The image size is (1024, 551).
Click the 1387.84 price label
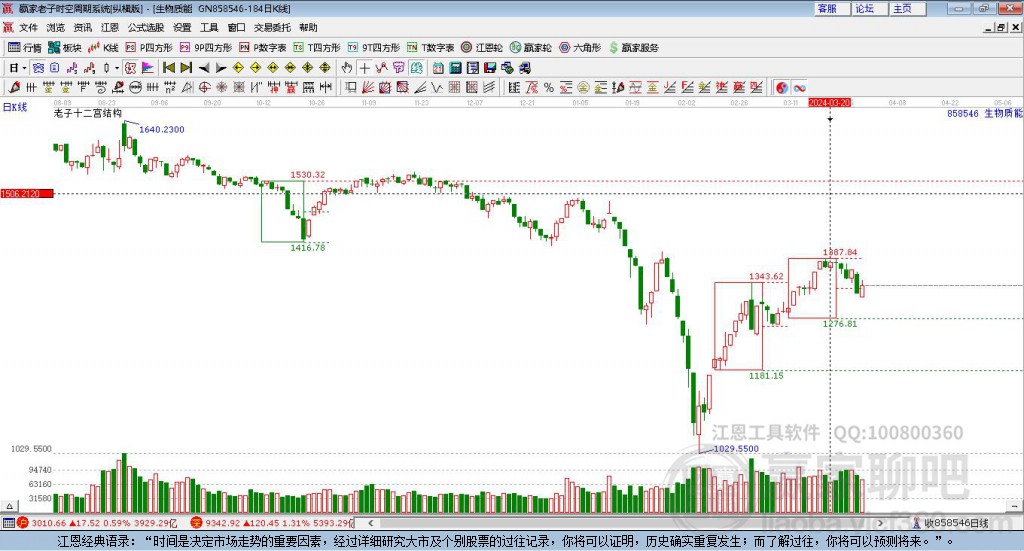840,252
